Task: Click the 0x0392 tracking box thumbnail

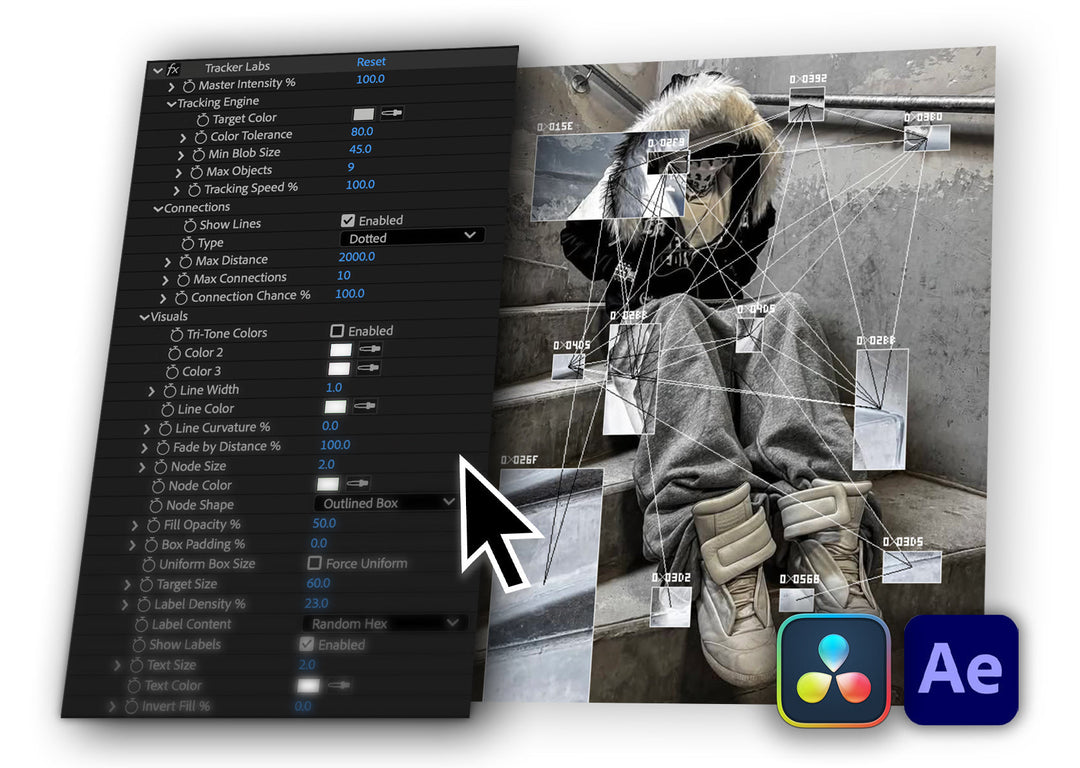Action: 806,106
